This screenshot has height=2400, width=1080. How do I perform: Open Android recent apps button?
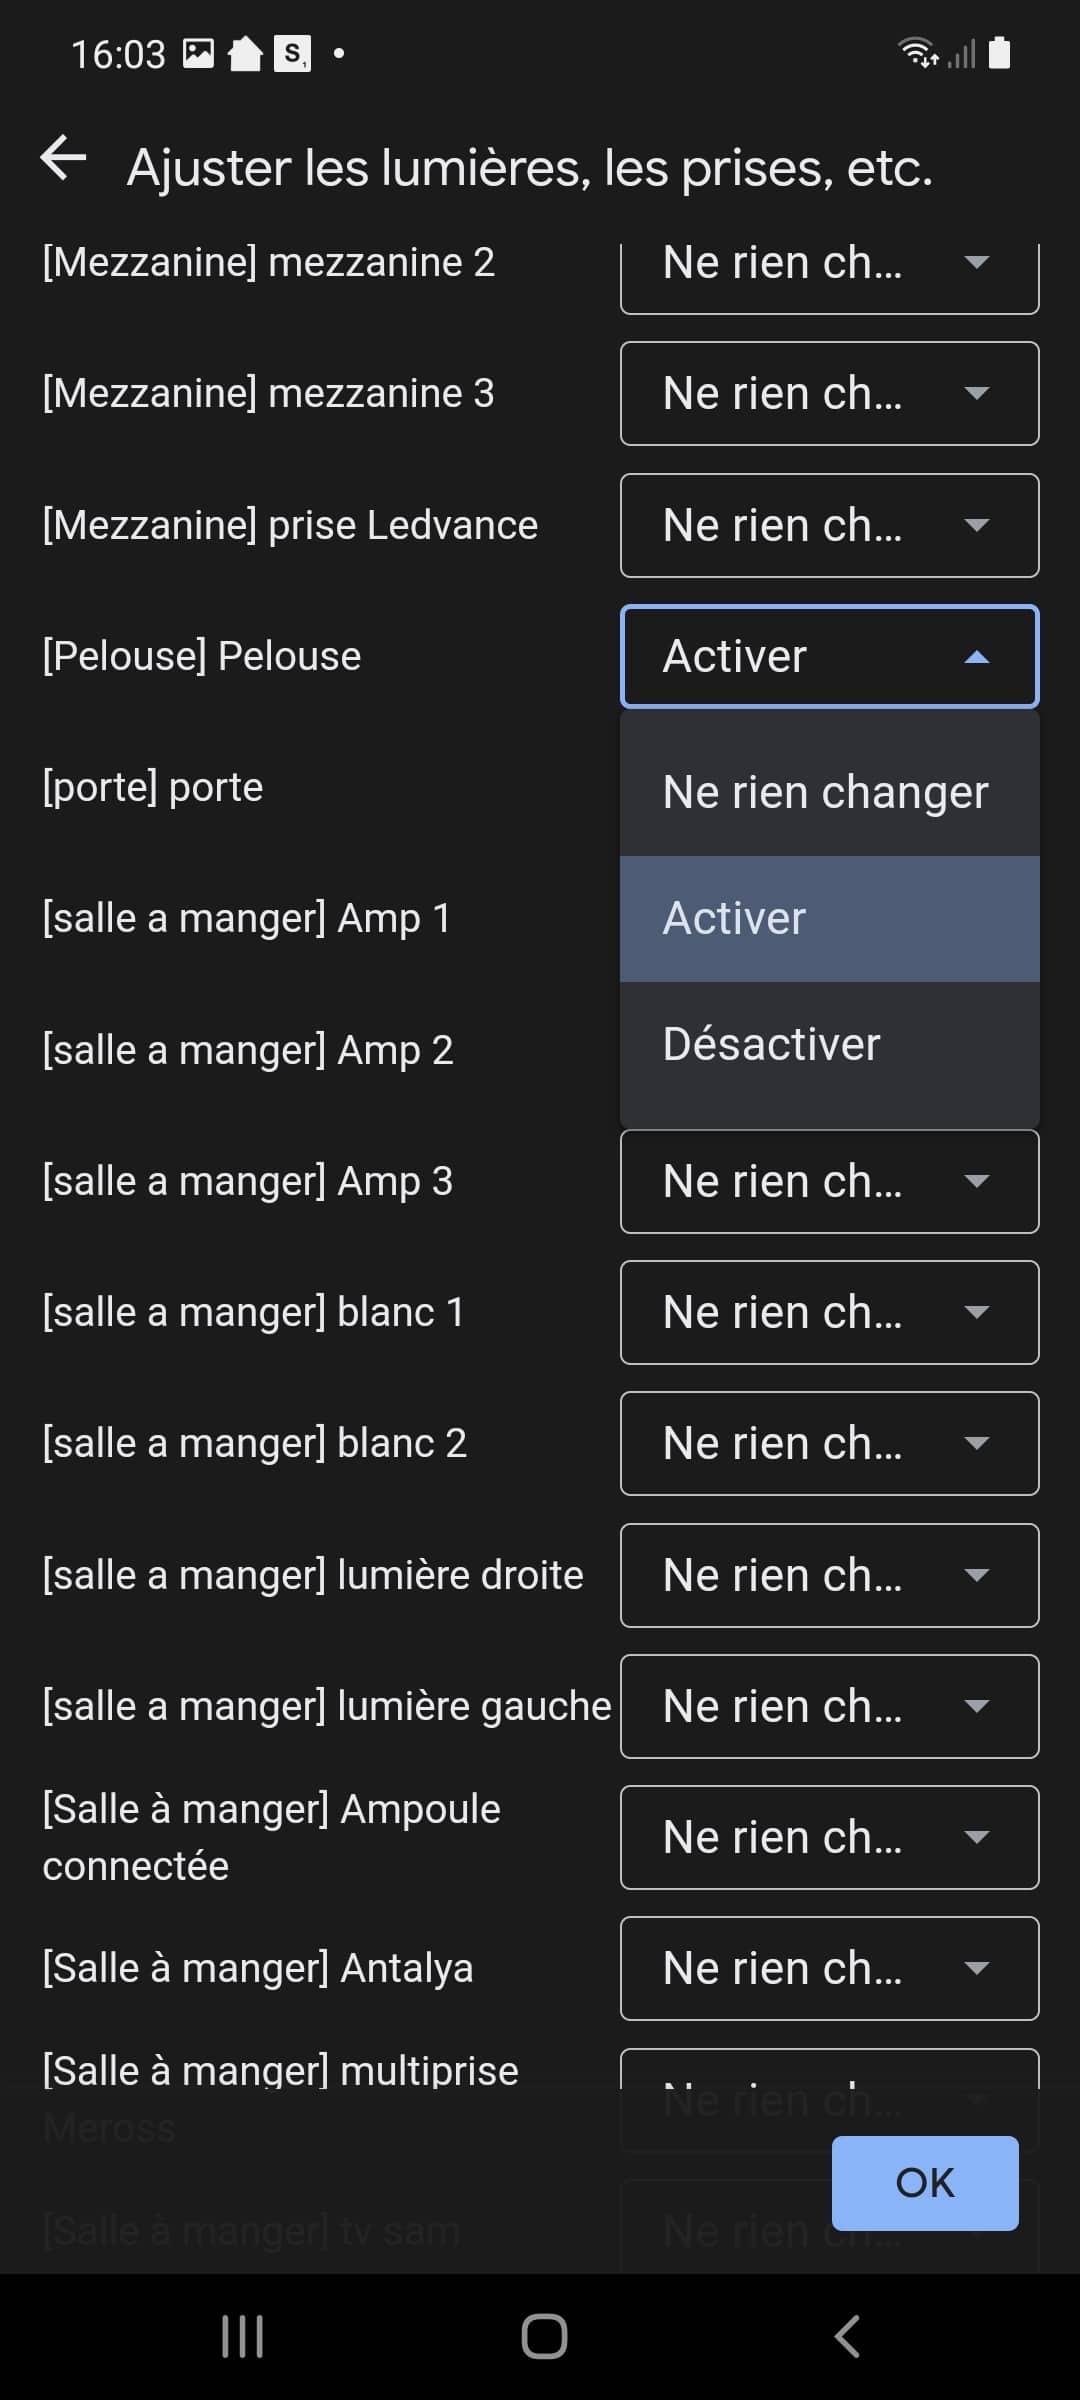coord(242,2337)
